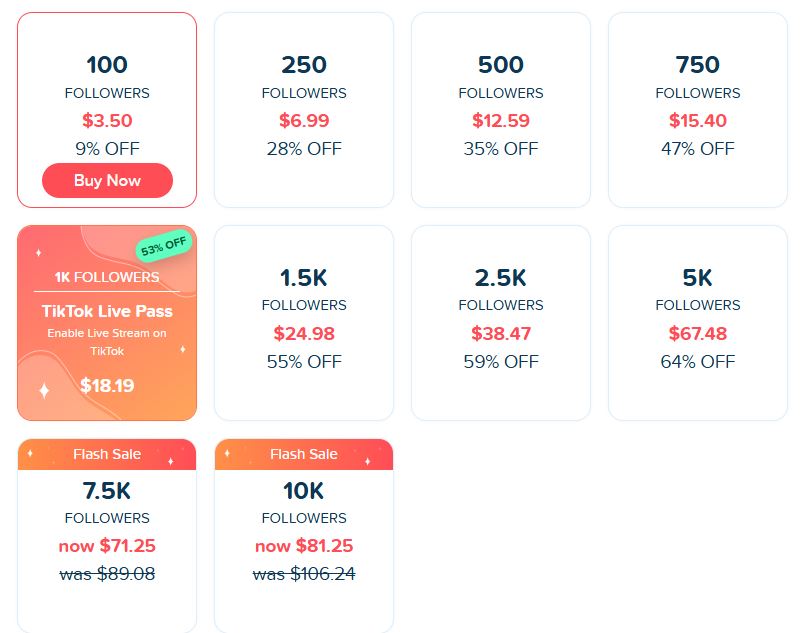The image size is (802, 633).
Task: Pick the 7.5K followers flash sale card
Action: click(x=107, y=536)
